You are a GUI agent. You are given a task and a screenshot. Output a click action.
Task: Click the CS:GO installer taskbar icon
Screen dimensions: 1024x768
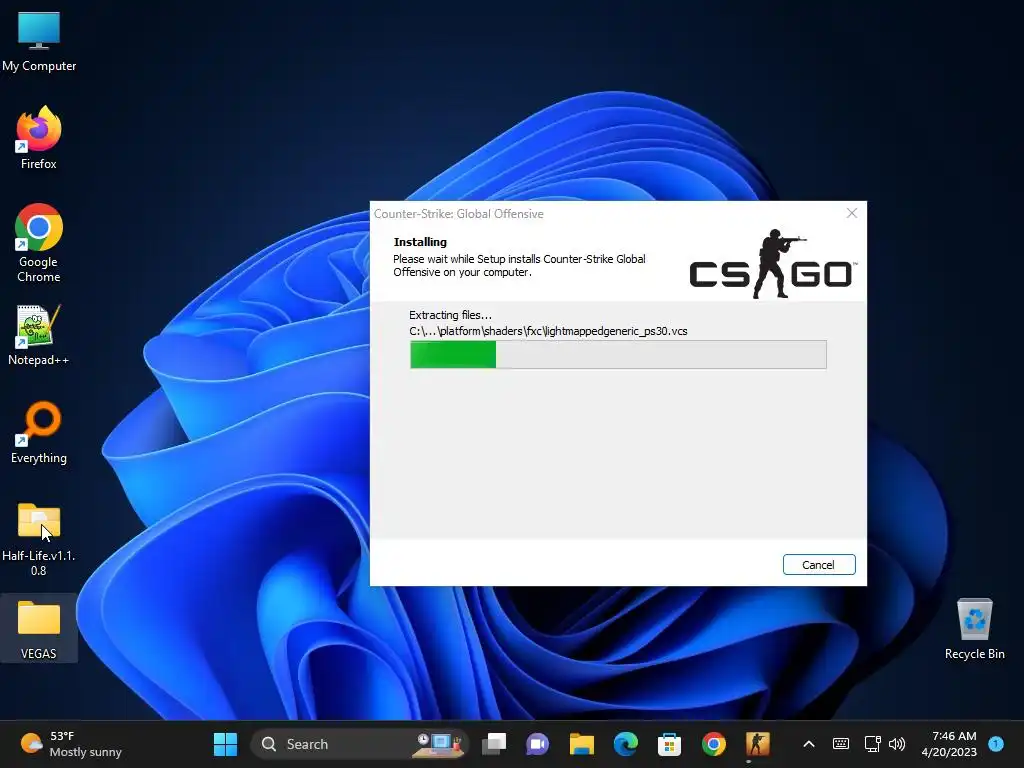click(x=758, y=744)
